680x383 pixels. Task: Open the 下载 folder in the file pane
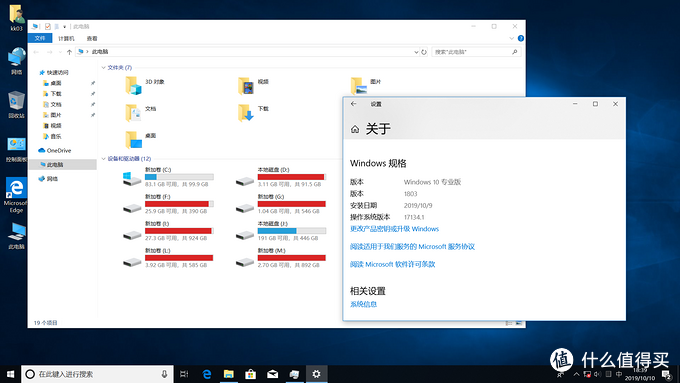click(x=253, y=112)
